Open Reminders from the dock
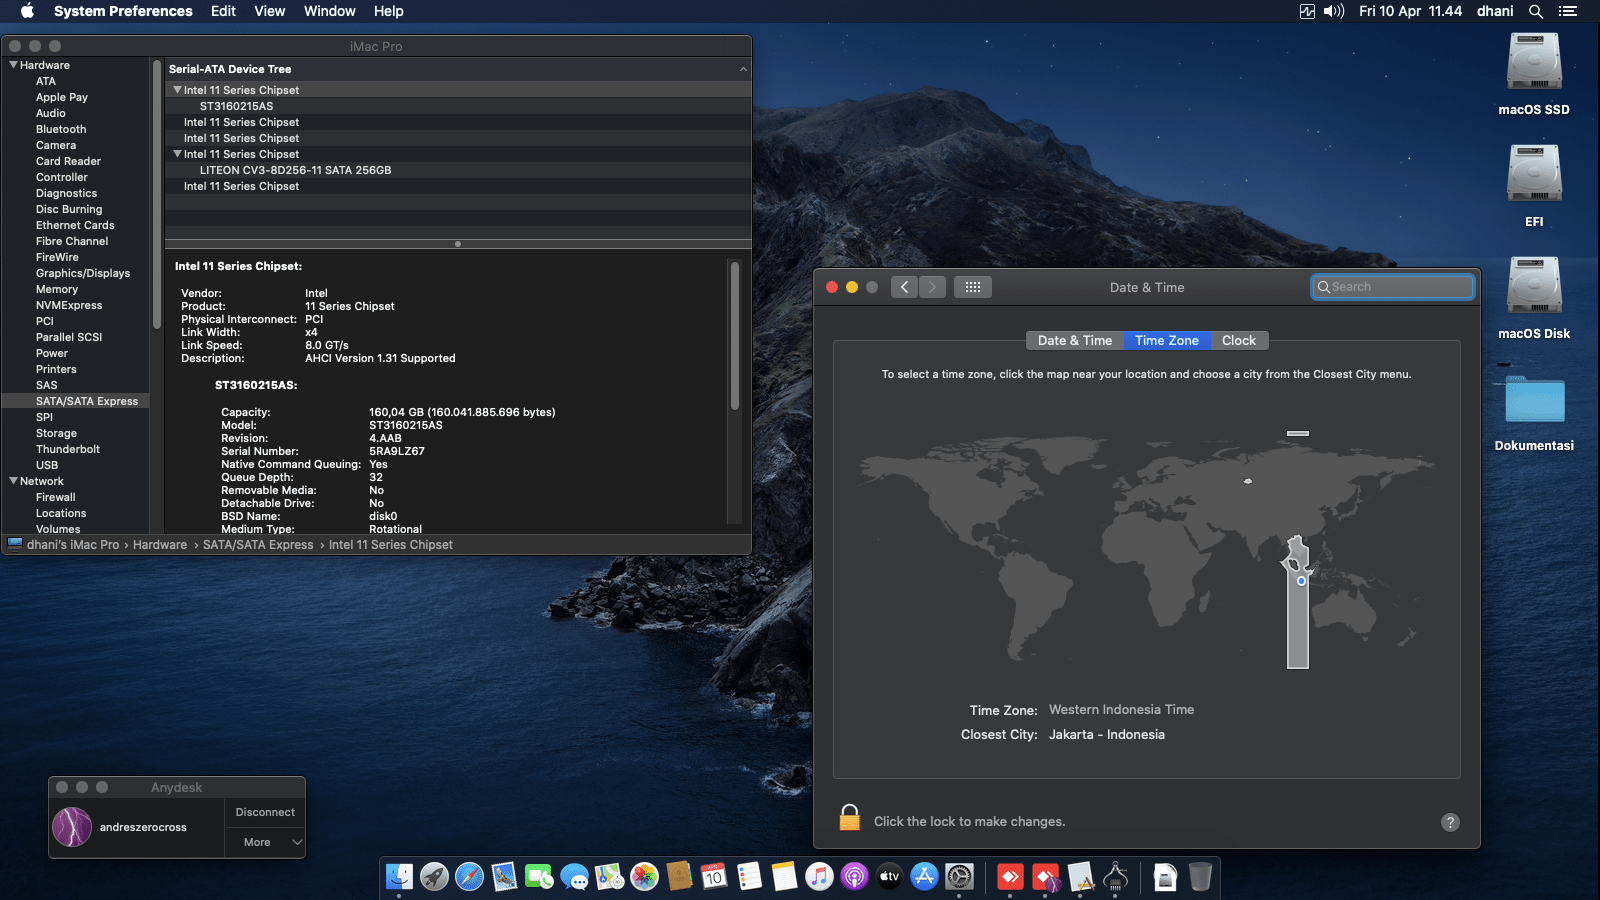The width and height of the screenshot is (1600, 900). (x=749, y=877)
